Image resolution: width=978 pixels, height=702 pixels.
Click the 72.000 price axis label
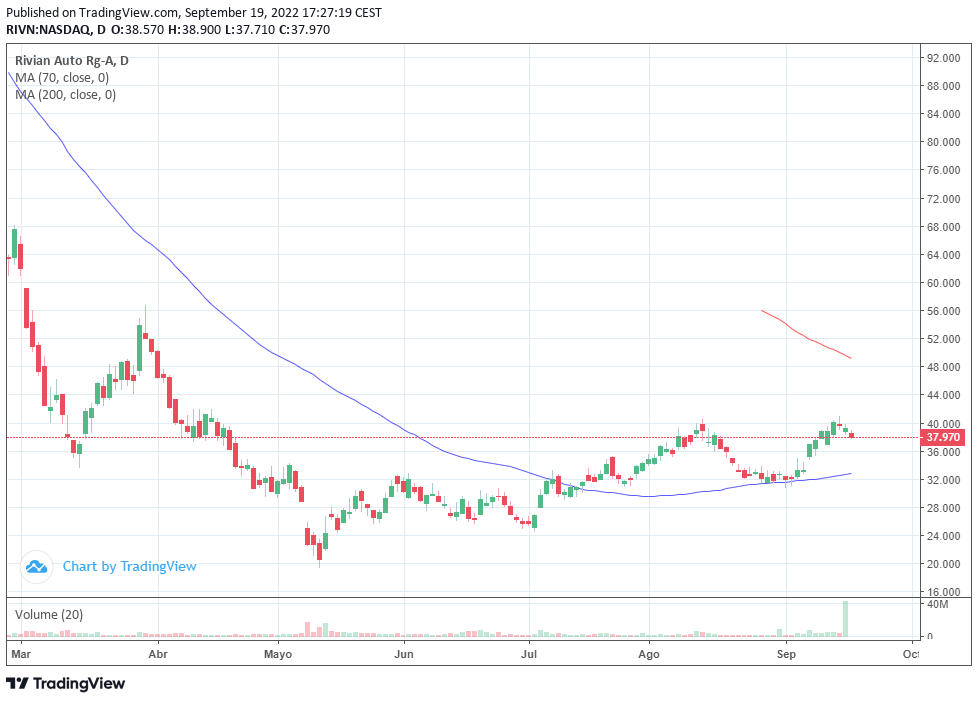(943, 199)
